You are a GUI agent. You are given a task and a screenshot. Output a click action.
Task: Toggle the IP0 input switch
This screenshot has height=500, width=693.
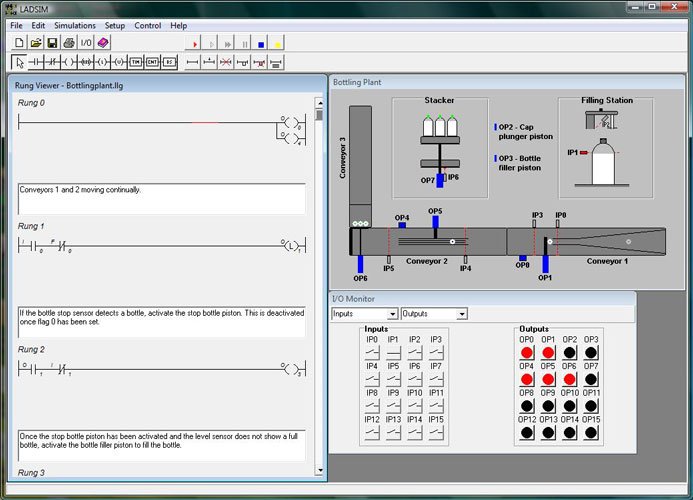click(372, 353)
